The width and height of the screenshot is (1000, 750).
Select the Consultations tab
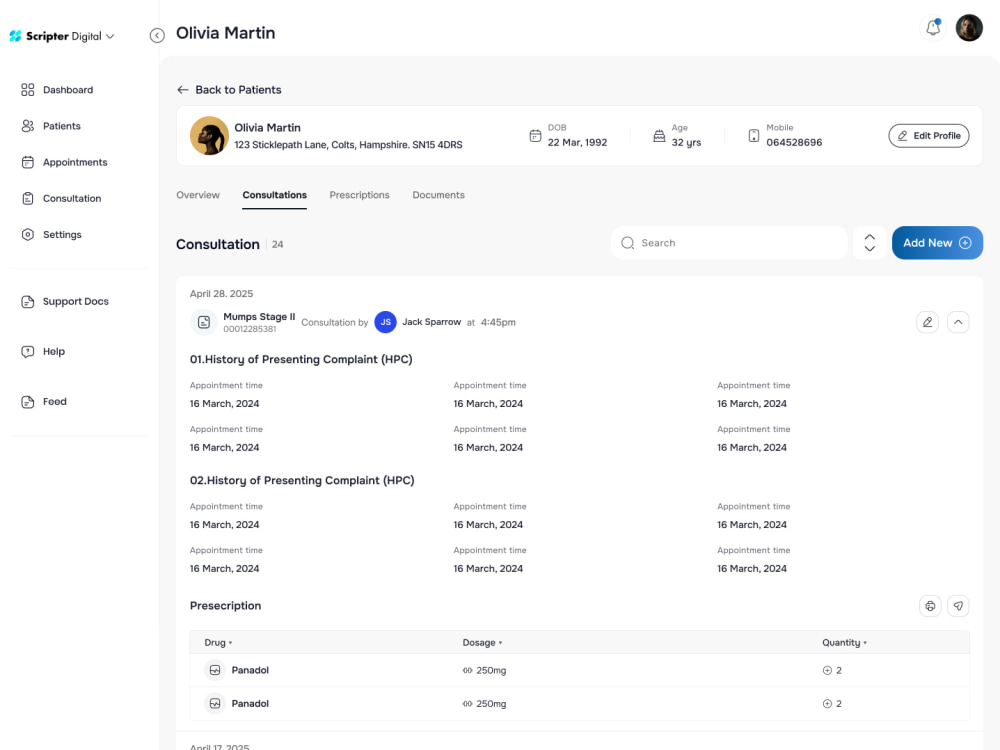click(274, 195)
